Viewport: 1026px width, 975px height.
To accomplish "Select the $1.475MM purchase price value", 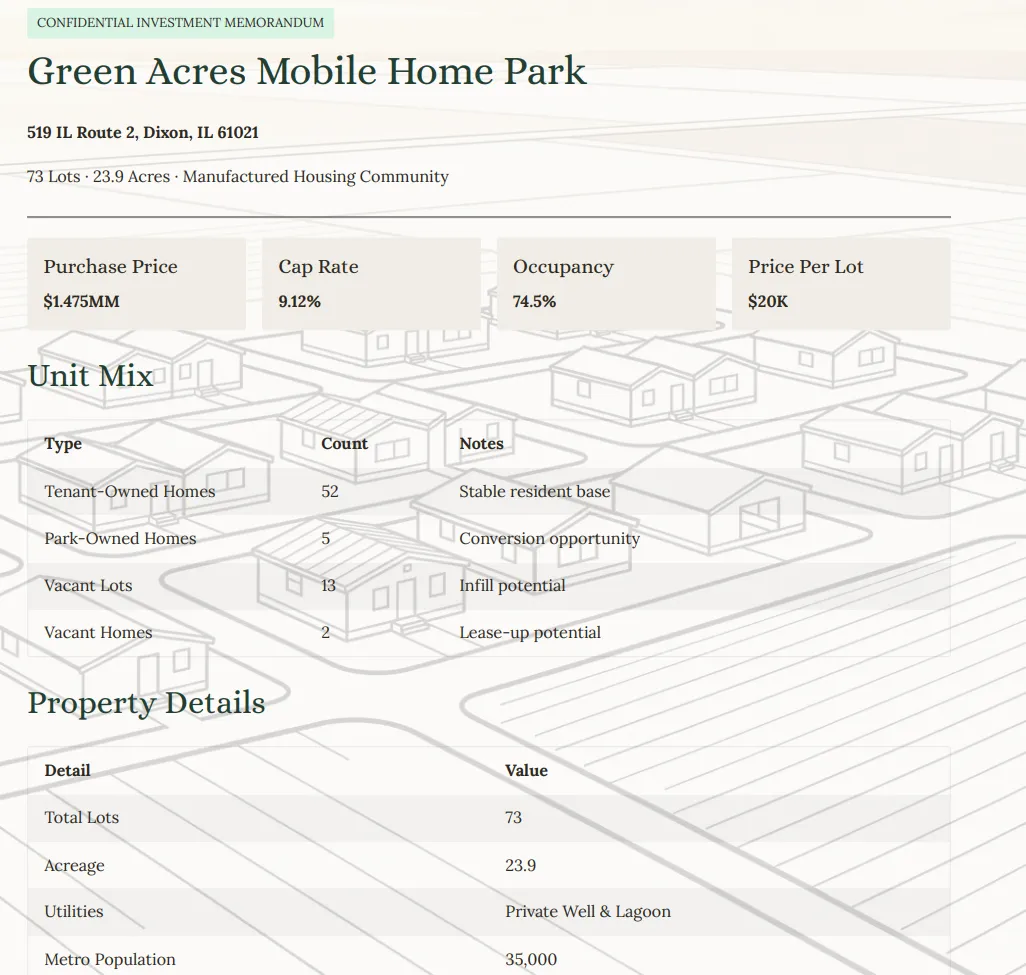I will point(82,302).
